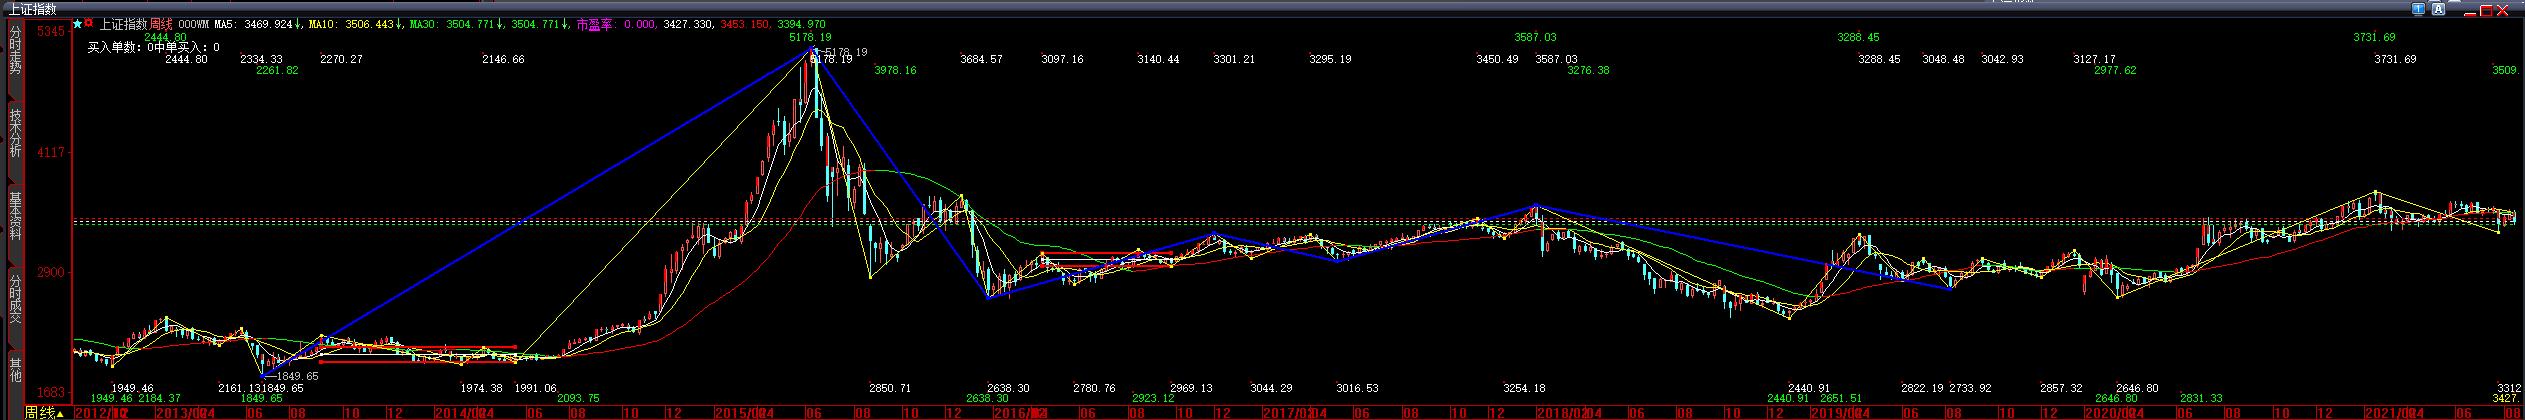Viewport: 2525px width, 420px height.
Task: Open the 基本资料 side tab
Action: click(15, 216)
